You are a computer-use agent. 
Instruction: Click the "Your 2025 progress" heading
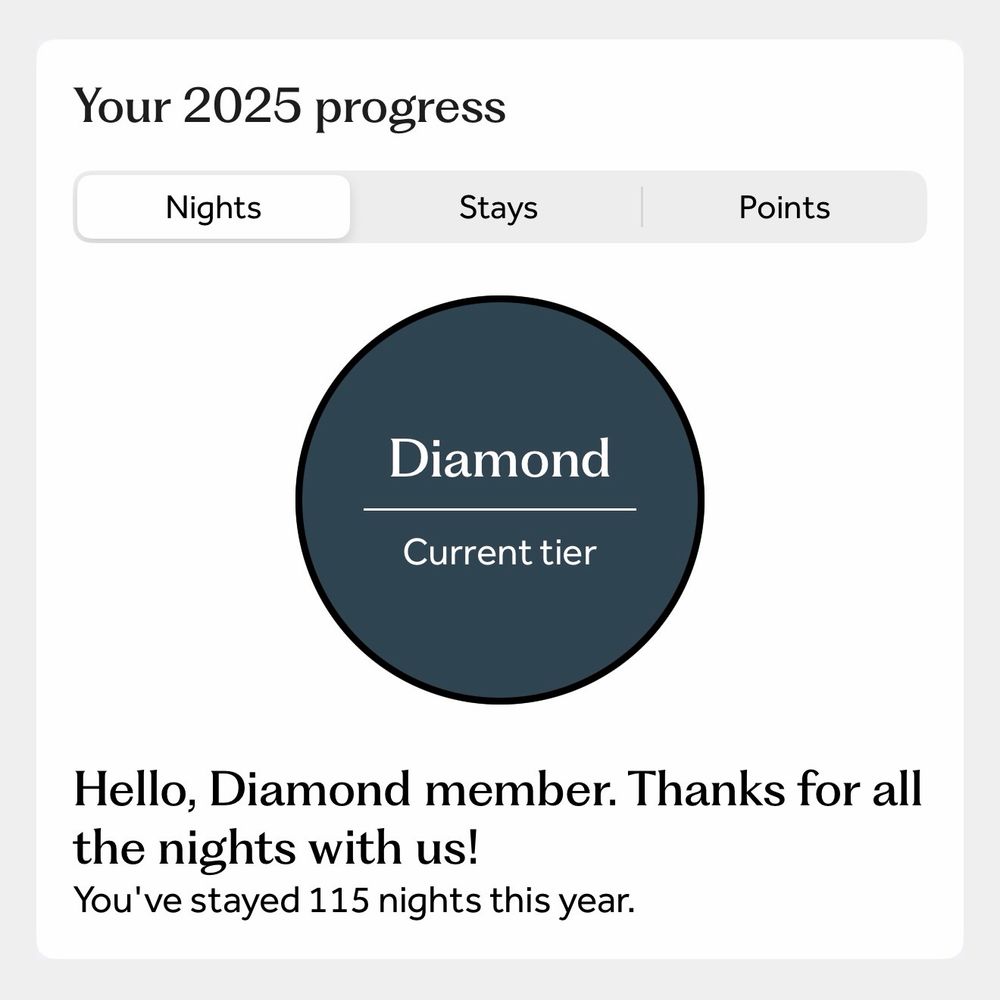click(x=290, y=107)
